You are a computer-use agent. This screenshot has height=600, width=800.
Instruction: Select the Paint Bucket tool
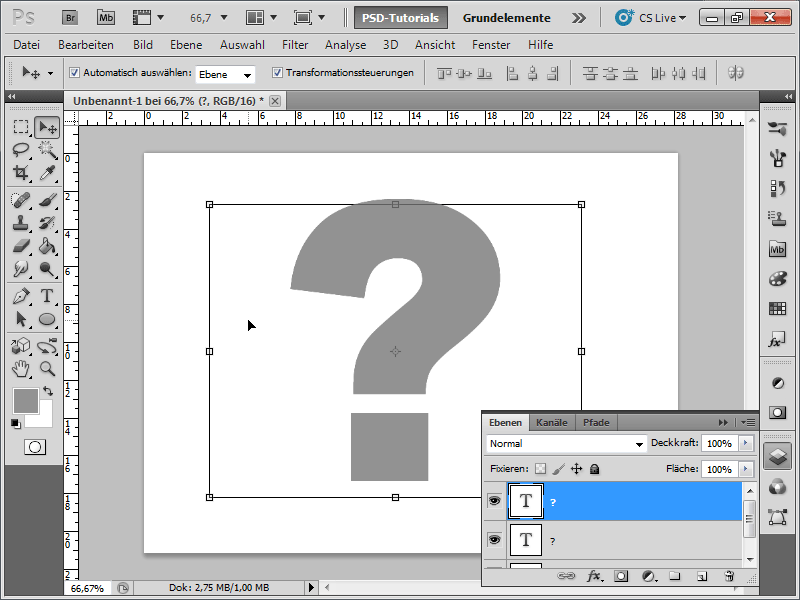47,246
